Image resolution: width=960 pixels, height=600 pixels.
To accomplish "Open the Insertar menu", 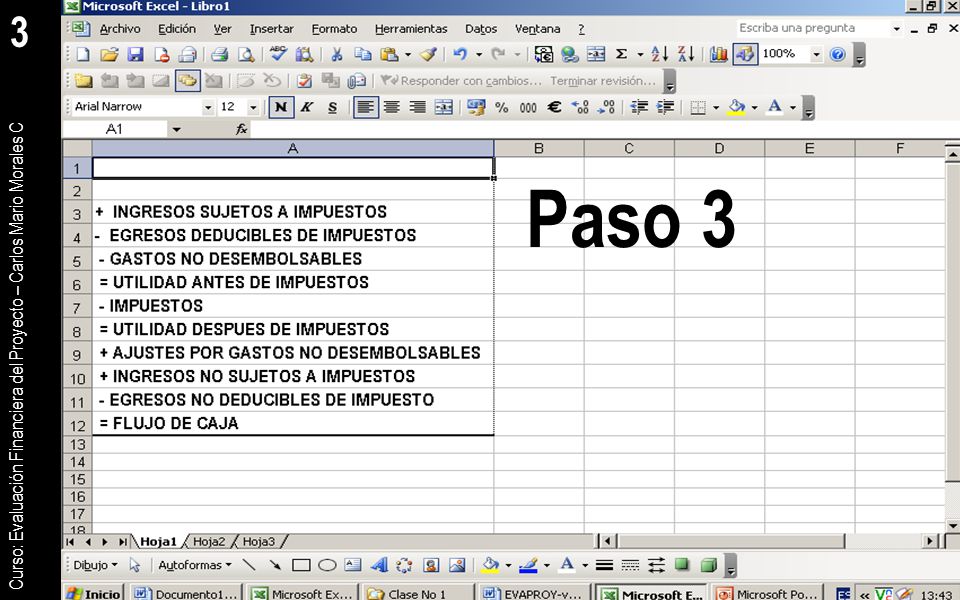I will click(x=271, y=29).
